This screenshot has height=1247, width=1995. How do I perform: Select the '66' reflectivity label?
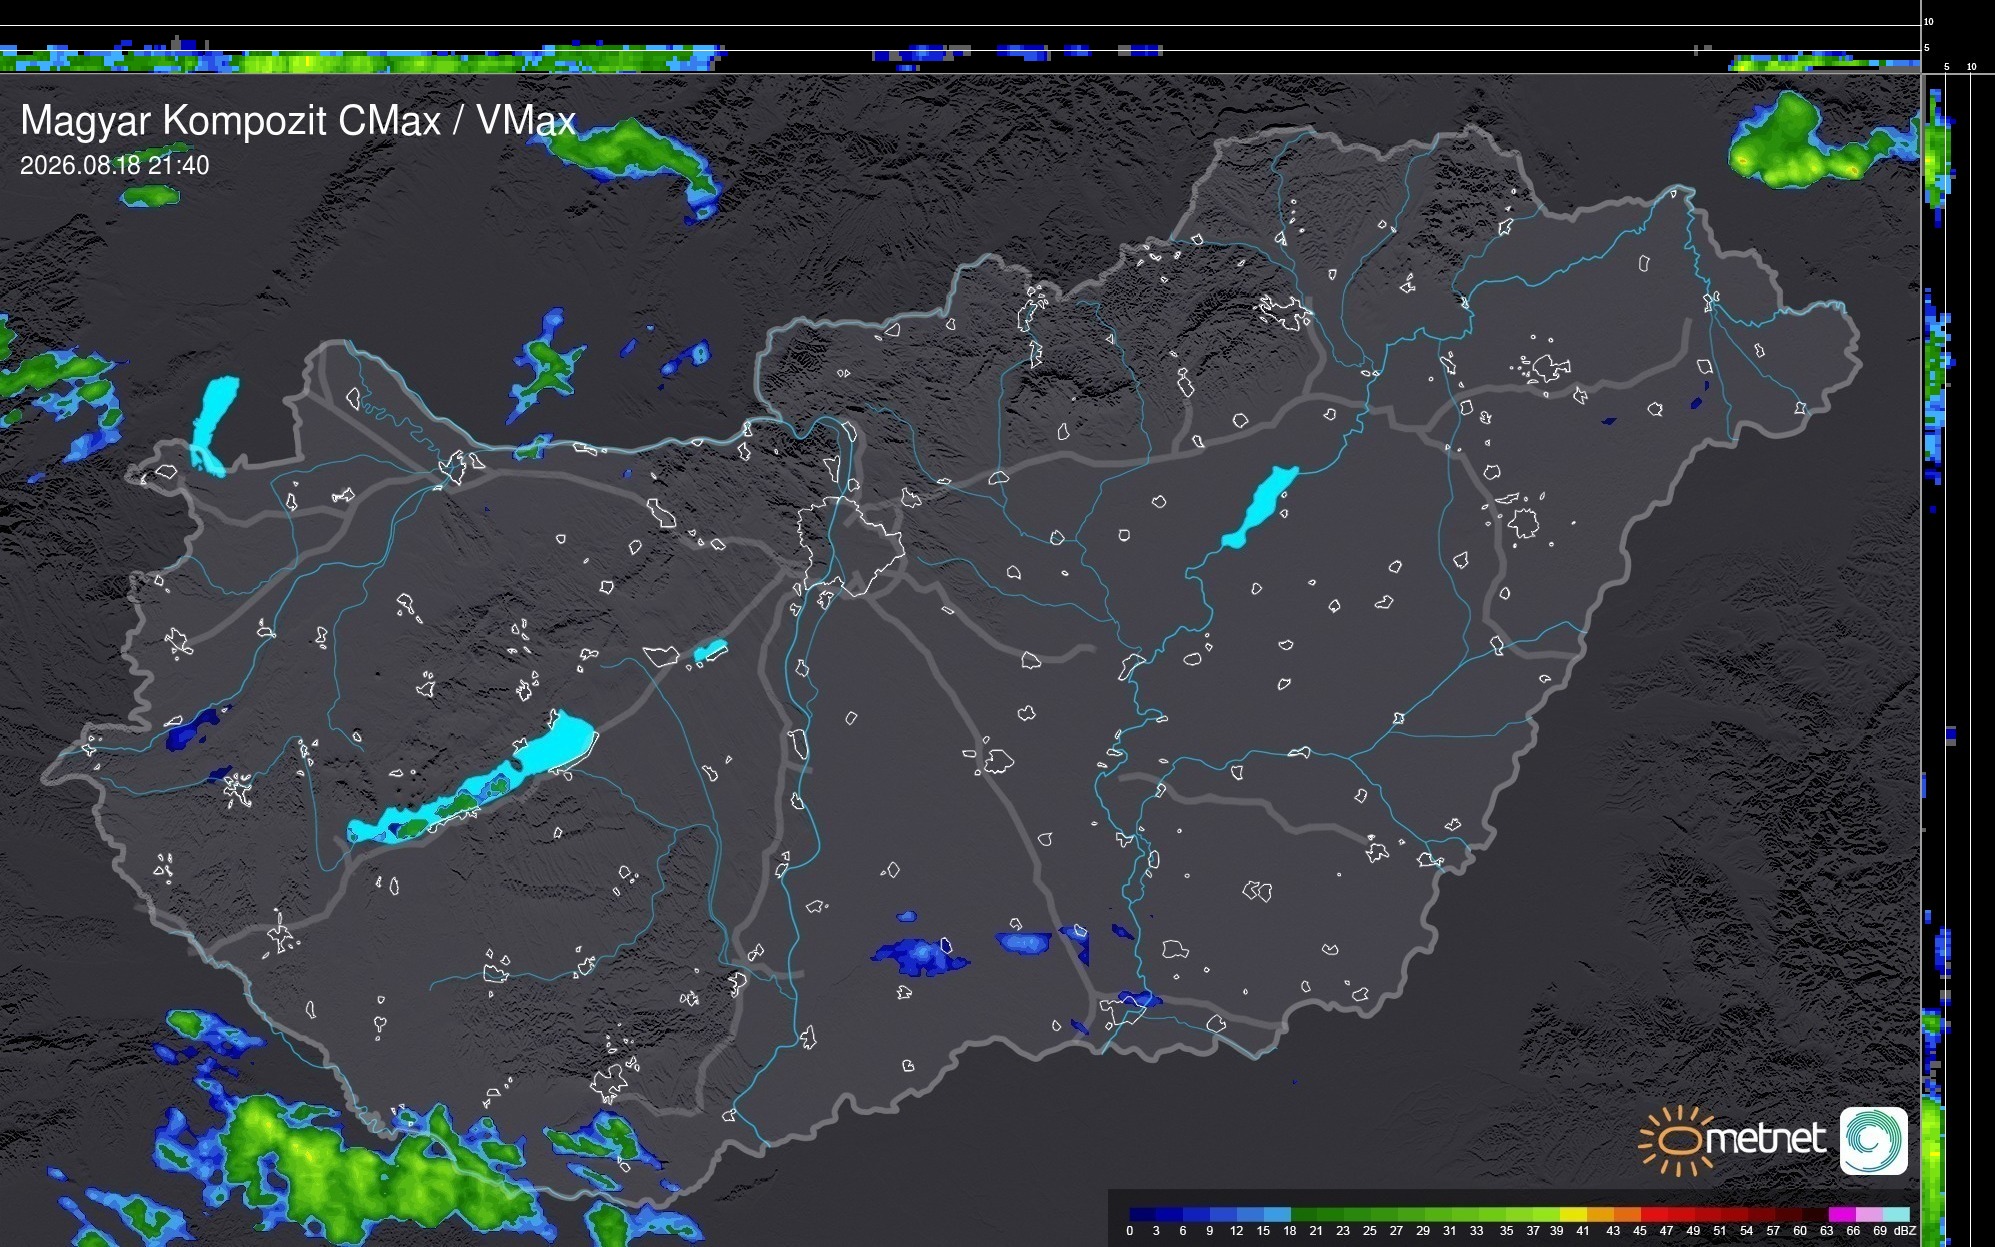(1853, 1231)
